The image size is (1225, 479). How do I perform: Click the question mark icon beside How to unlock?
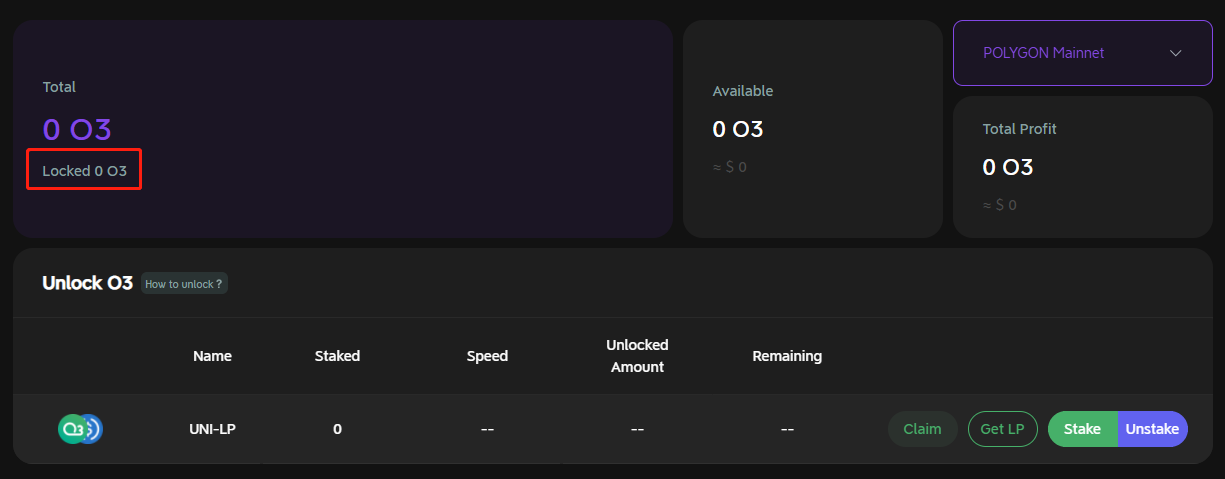click(219, 284)
